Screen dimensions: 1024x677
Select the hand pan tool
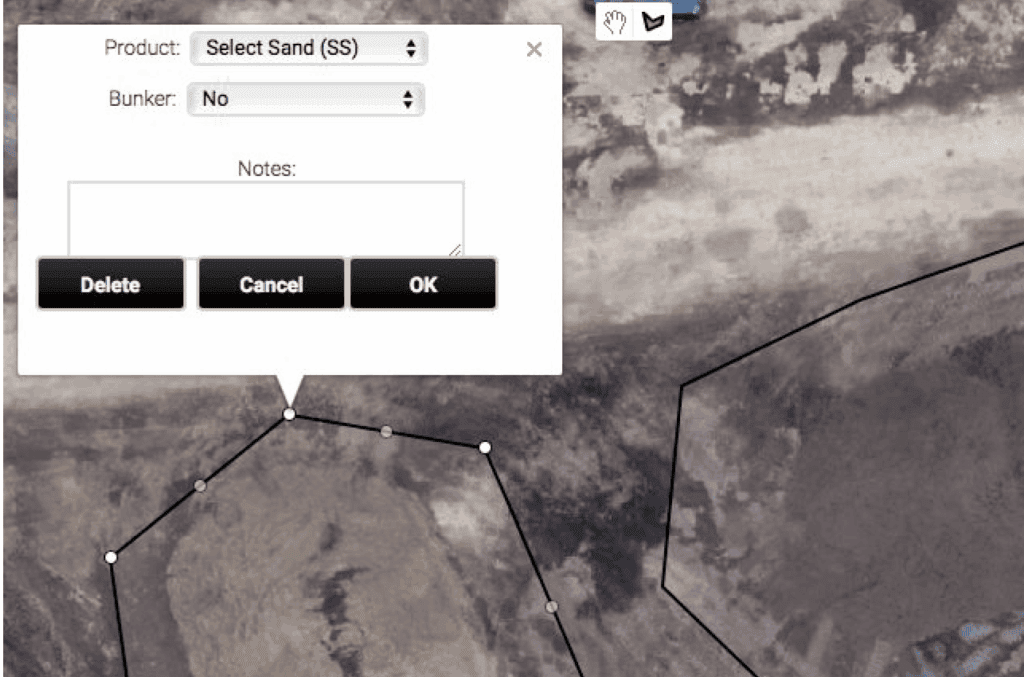click(x=615, y=22)
